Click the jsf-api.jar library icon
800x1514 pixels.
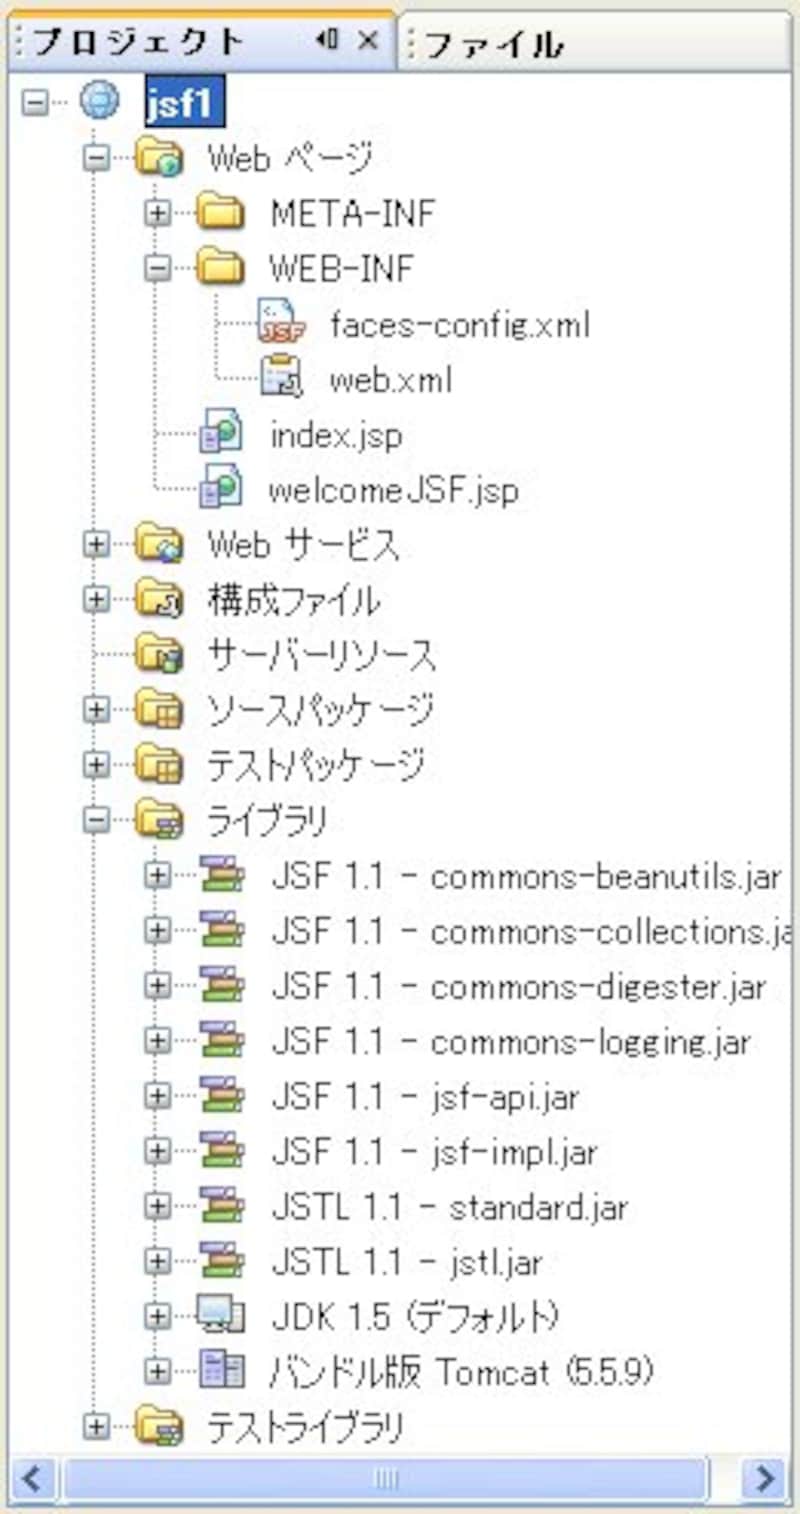point(220,1096)
